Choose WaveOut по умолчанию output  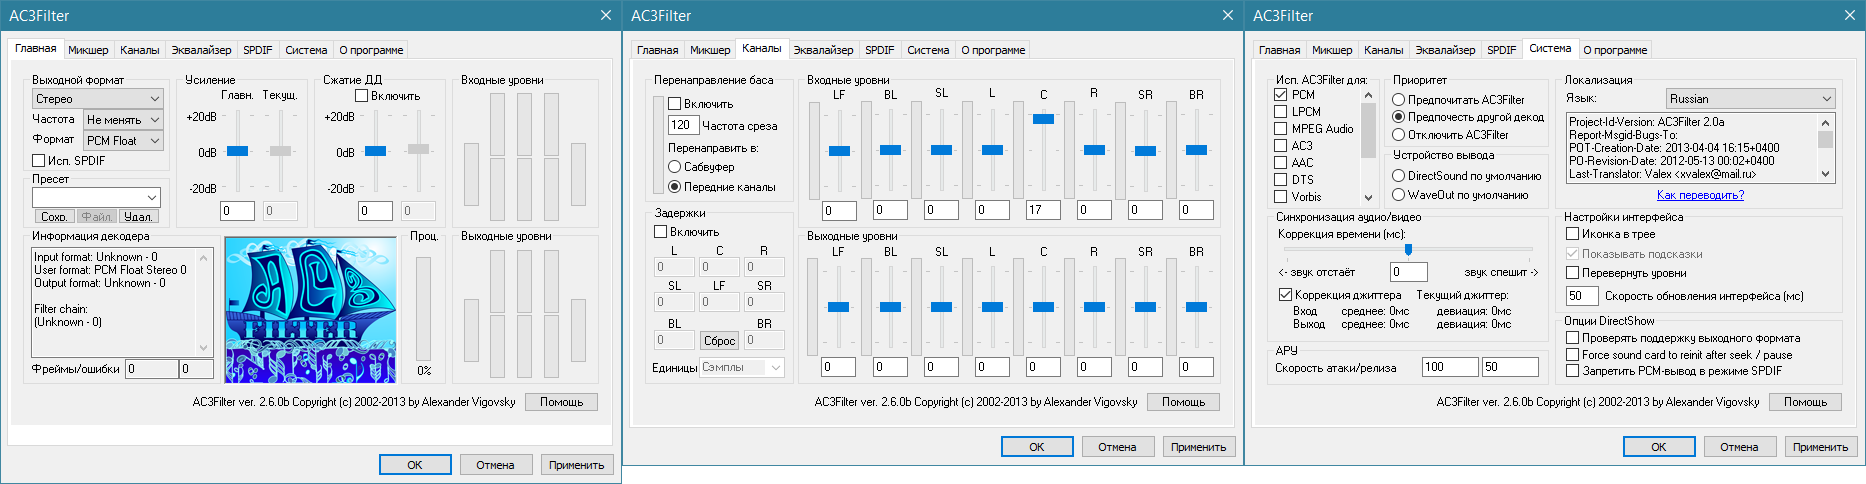coord(1460,195)
